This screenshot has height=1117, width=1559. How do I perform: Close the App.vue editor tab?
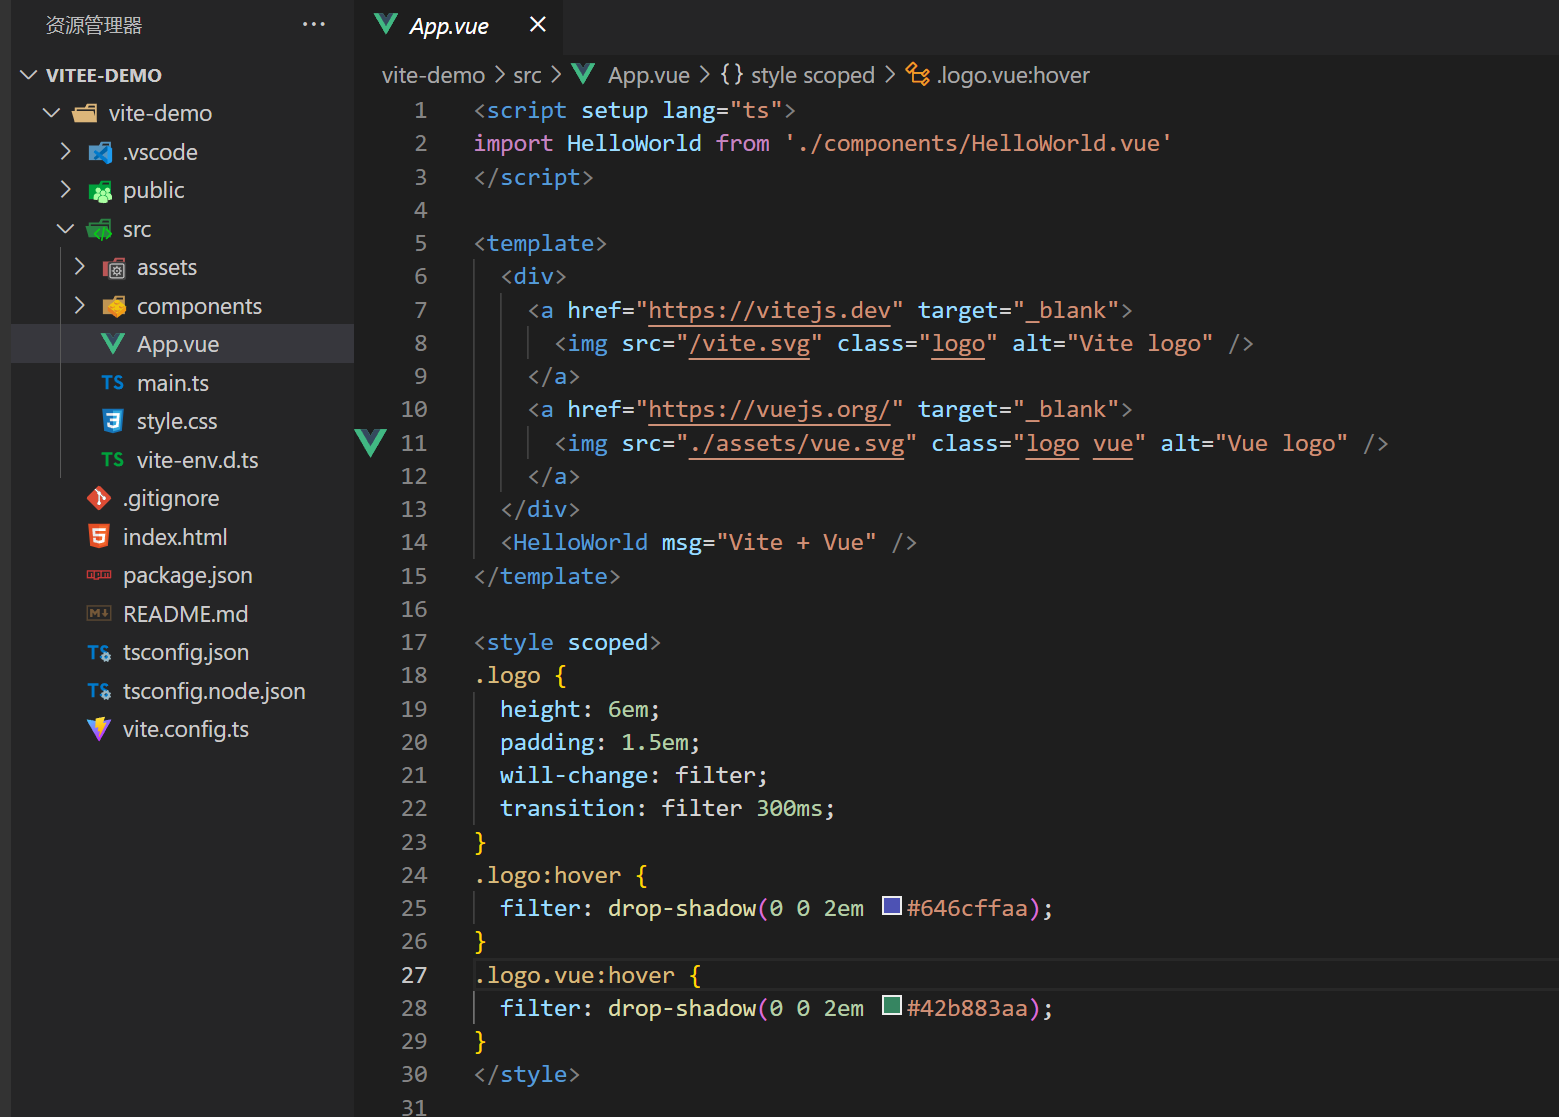pyautogui.click(x=538, y=24)
